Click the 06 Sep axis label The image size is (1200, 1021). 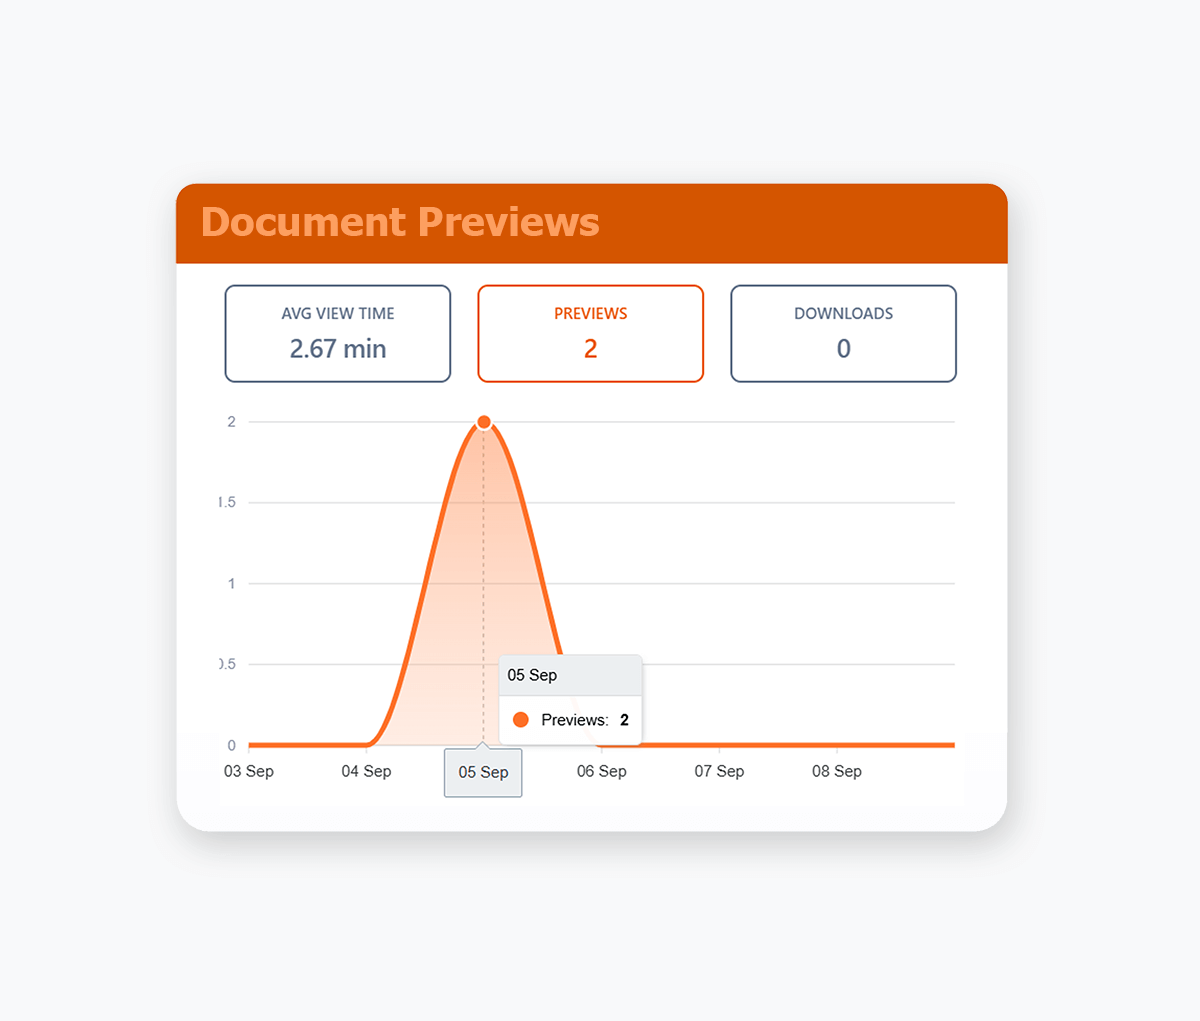(x=602, y=771)
